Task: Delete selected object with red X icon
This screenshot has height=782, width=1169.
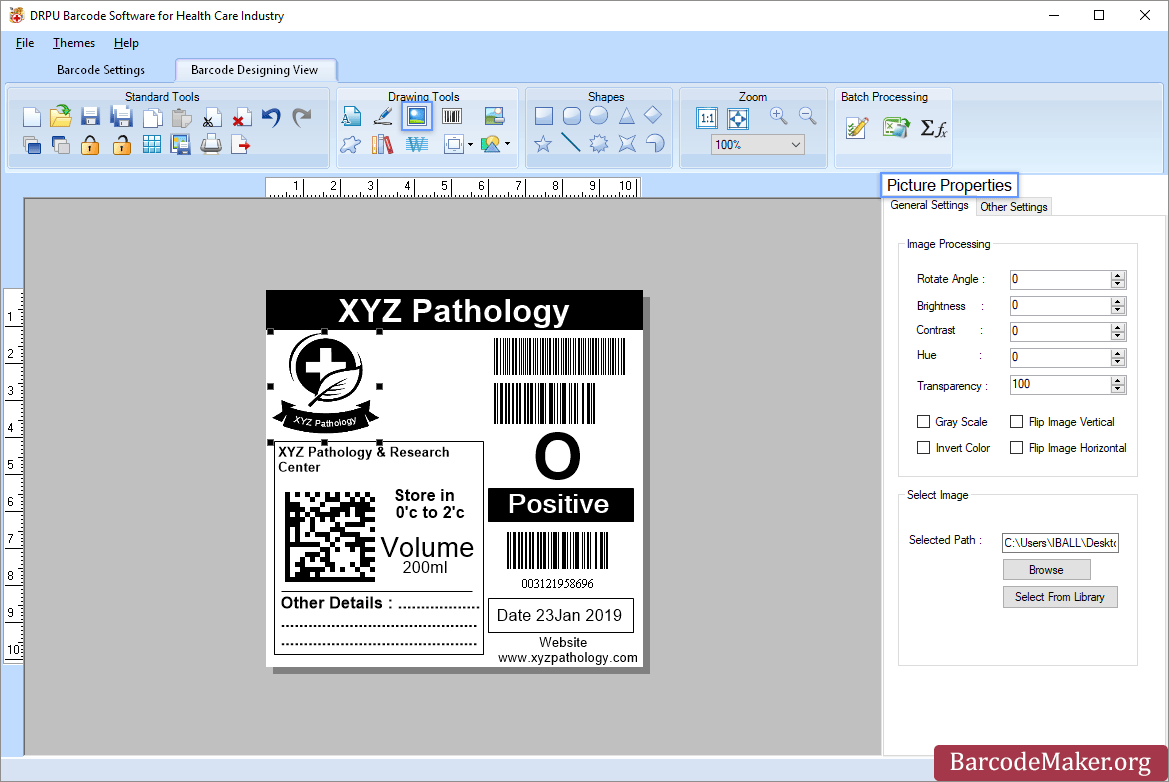Action: pos(241,118)
